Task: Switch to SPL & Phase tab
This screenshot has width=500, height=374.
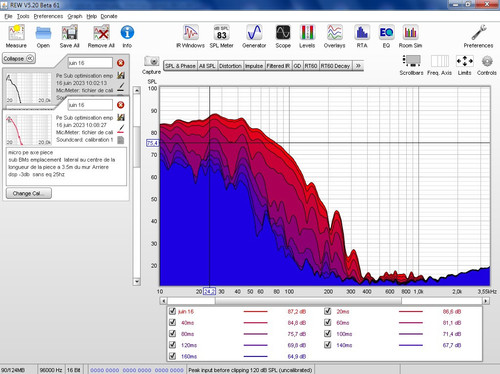Action: pyautogui.click(x=180, y=66)
